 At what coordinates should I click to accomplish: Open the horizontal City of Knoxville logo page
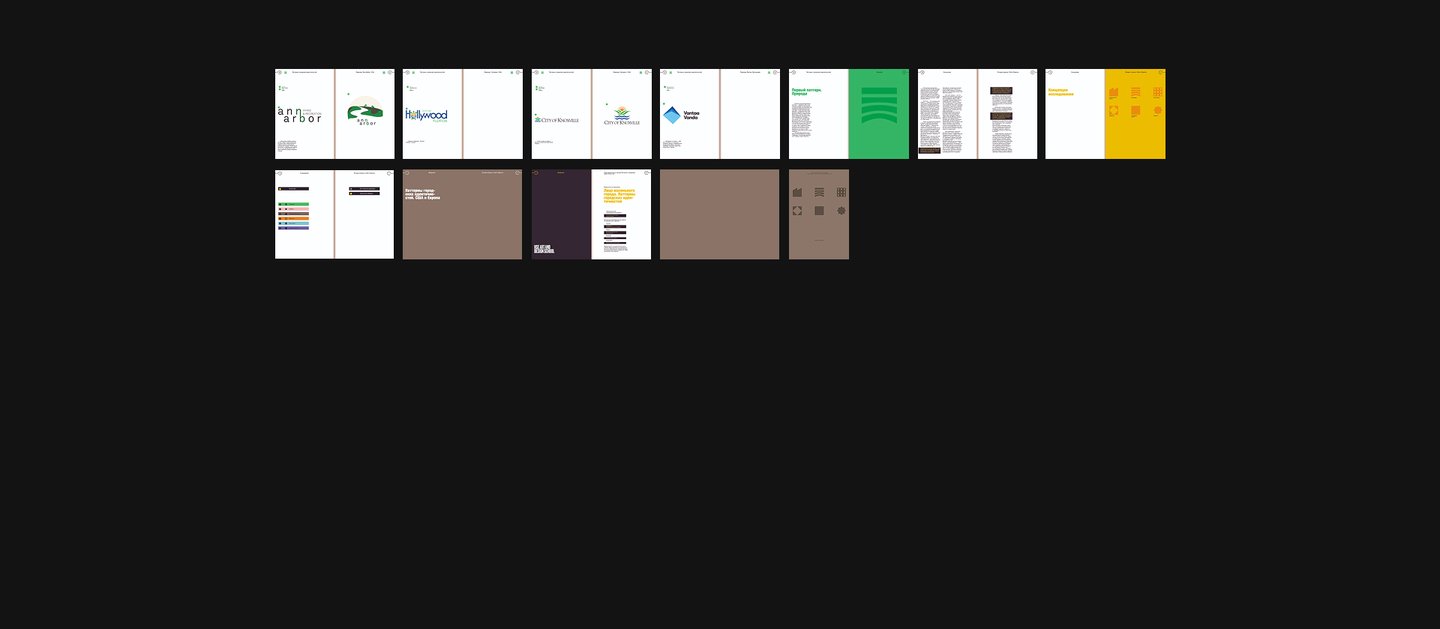pos(561,114)
